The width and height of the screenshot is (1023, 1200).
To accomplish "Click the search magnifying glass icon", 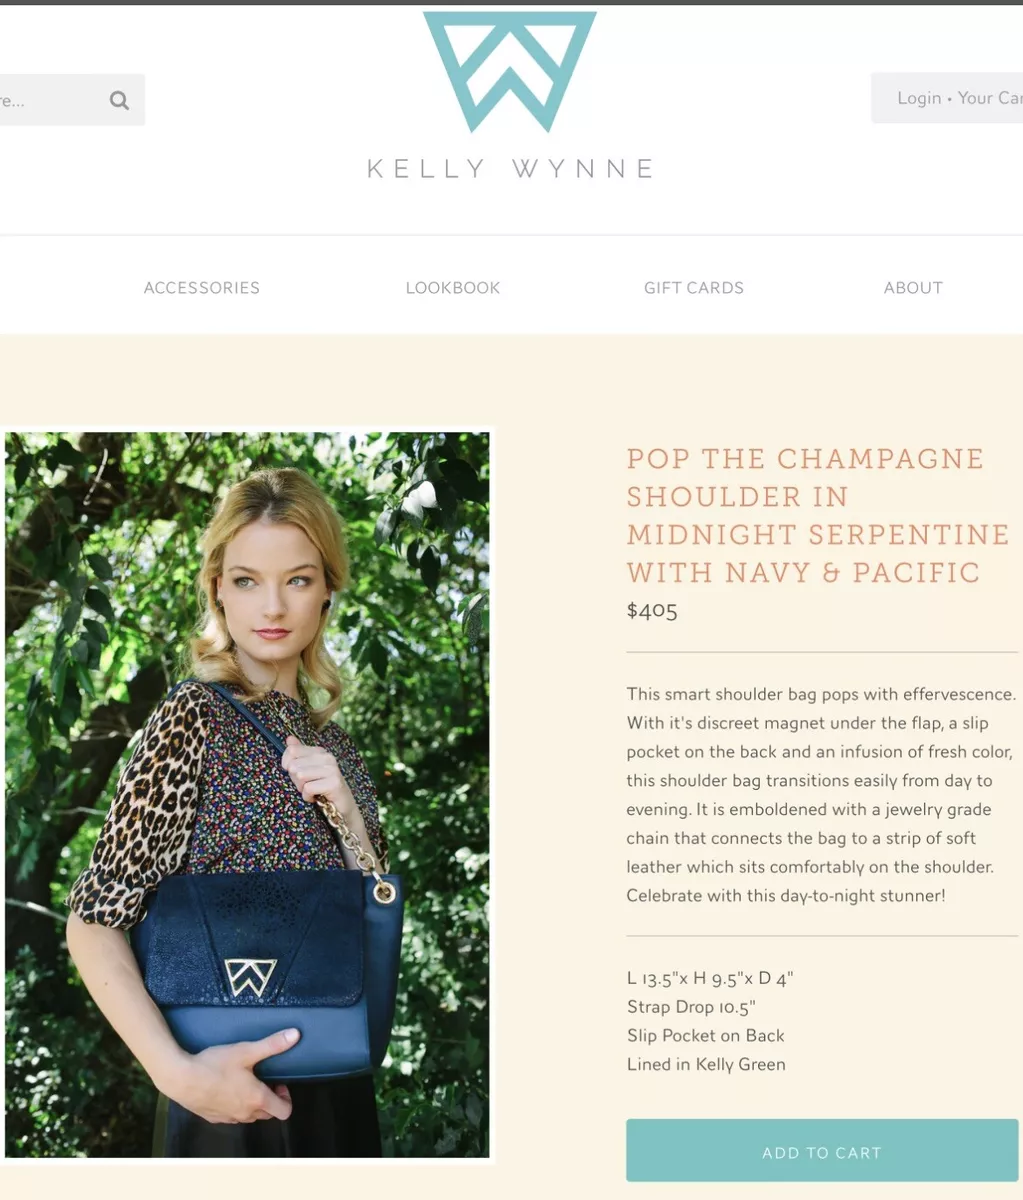I will point(119,100).
